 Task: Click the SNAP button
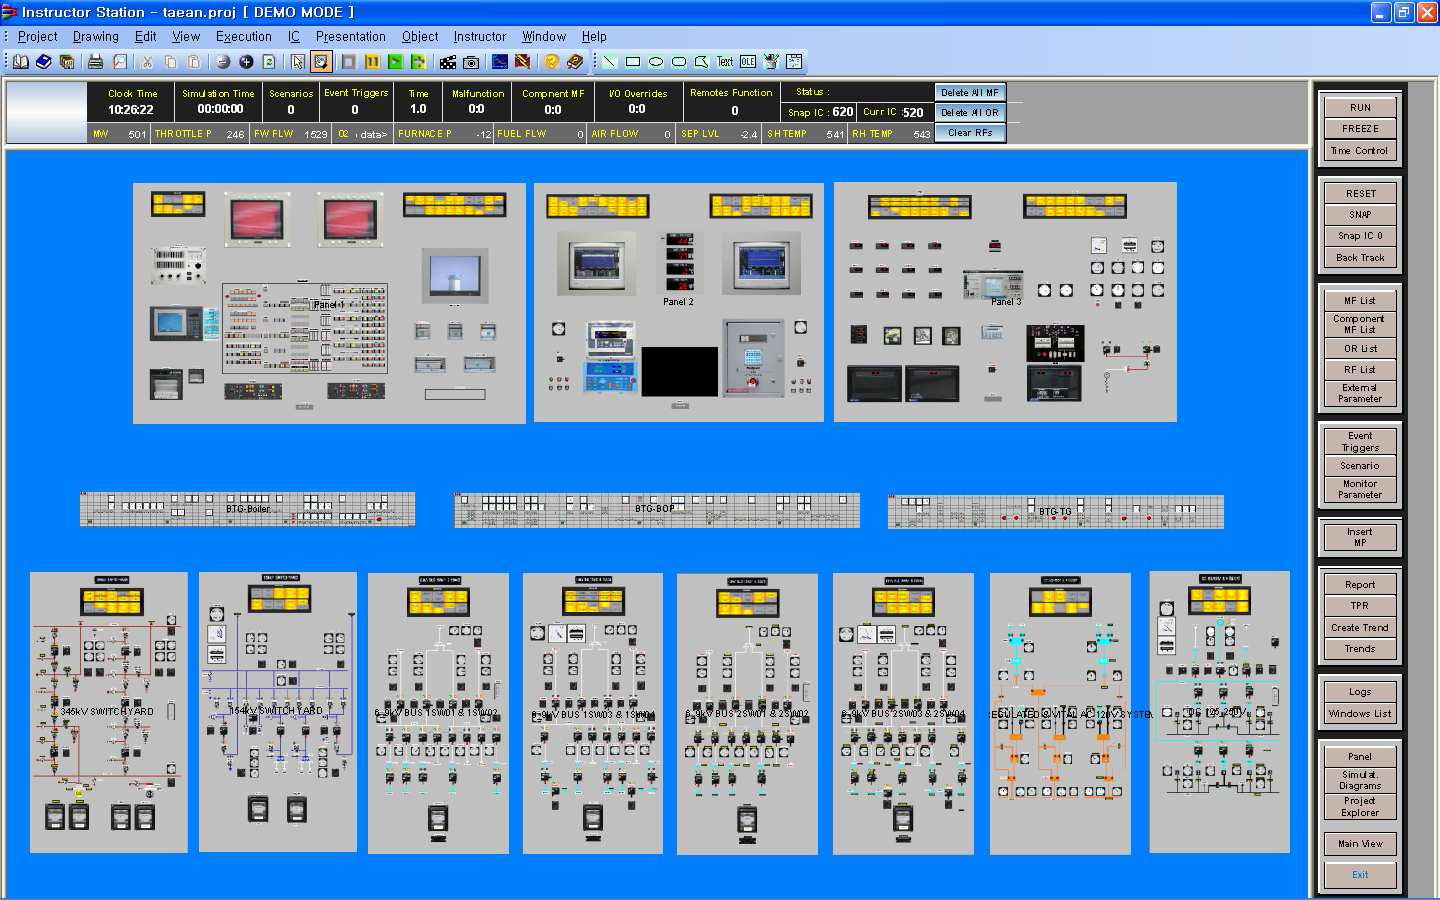click(x=1360, y=215)
